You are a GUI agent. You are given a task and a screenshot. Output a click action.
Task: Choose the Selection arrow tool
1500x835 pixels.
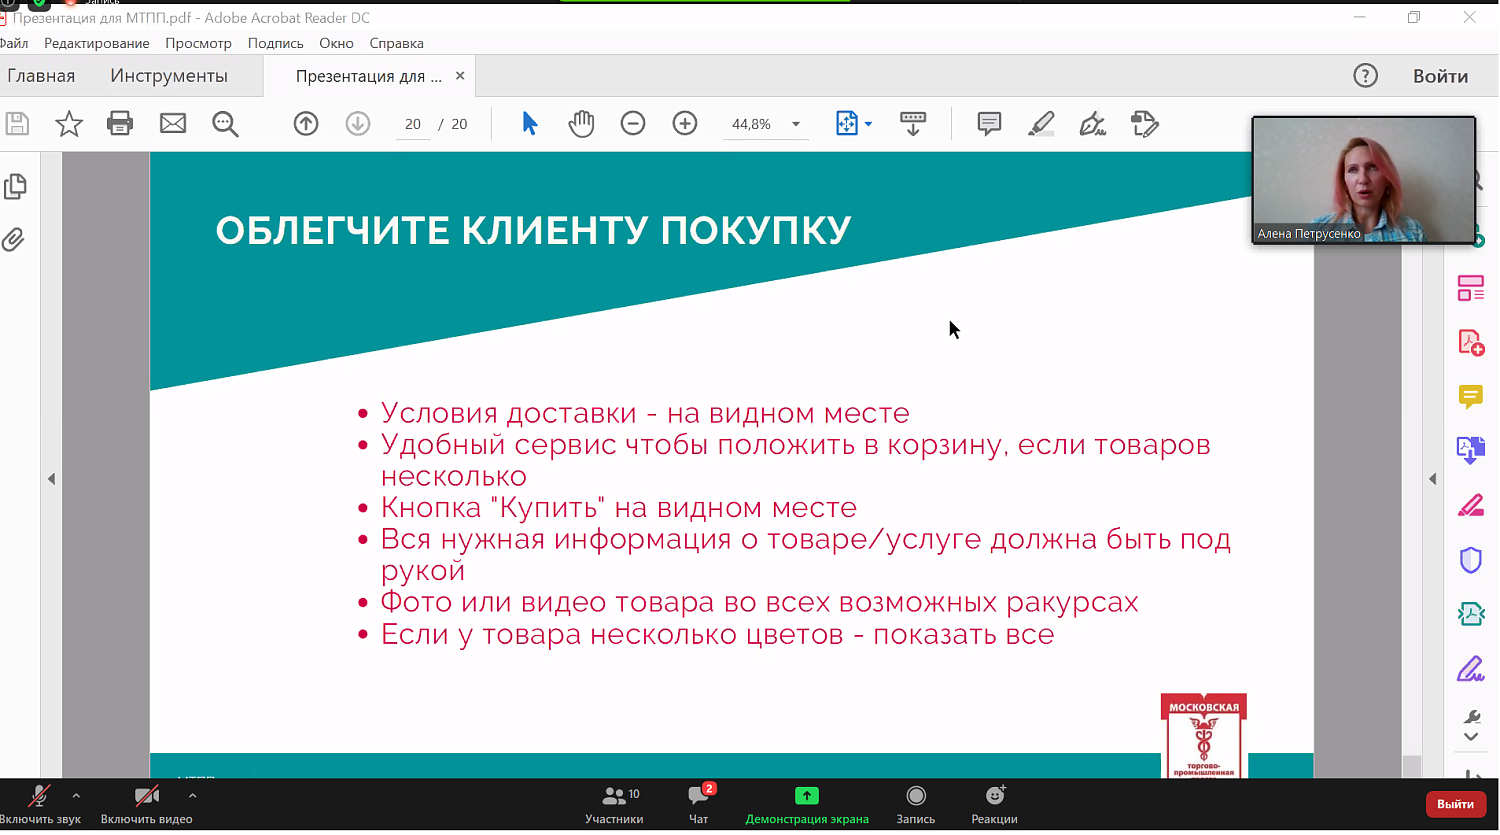[530, 124]
